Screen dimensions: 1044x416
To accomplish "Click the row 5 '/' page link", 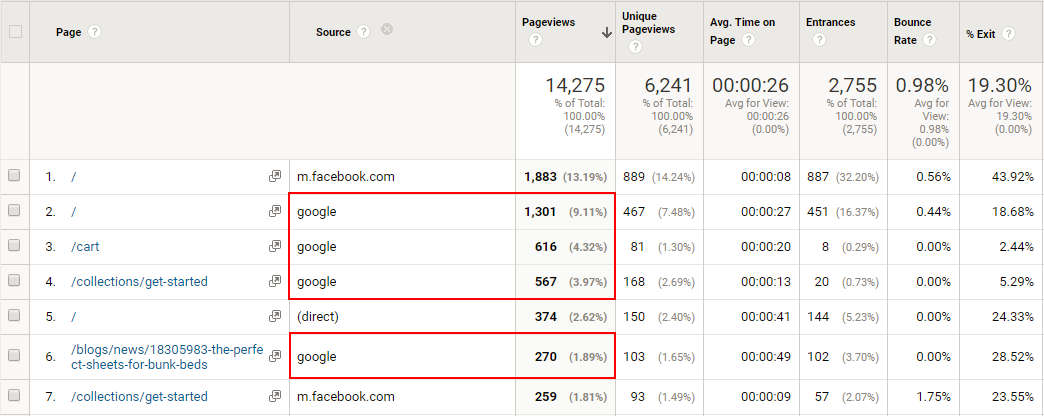I will click(74, 317).
